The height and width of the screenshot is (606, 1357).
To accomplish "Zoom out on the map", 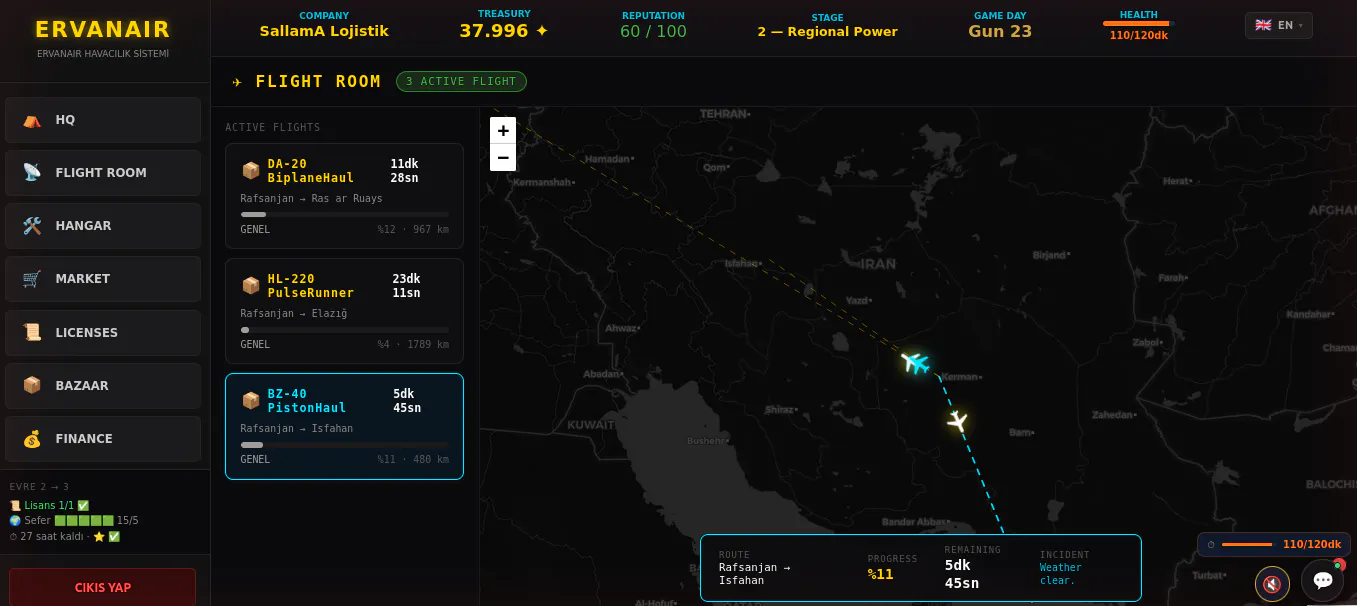I will (503, 158).
